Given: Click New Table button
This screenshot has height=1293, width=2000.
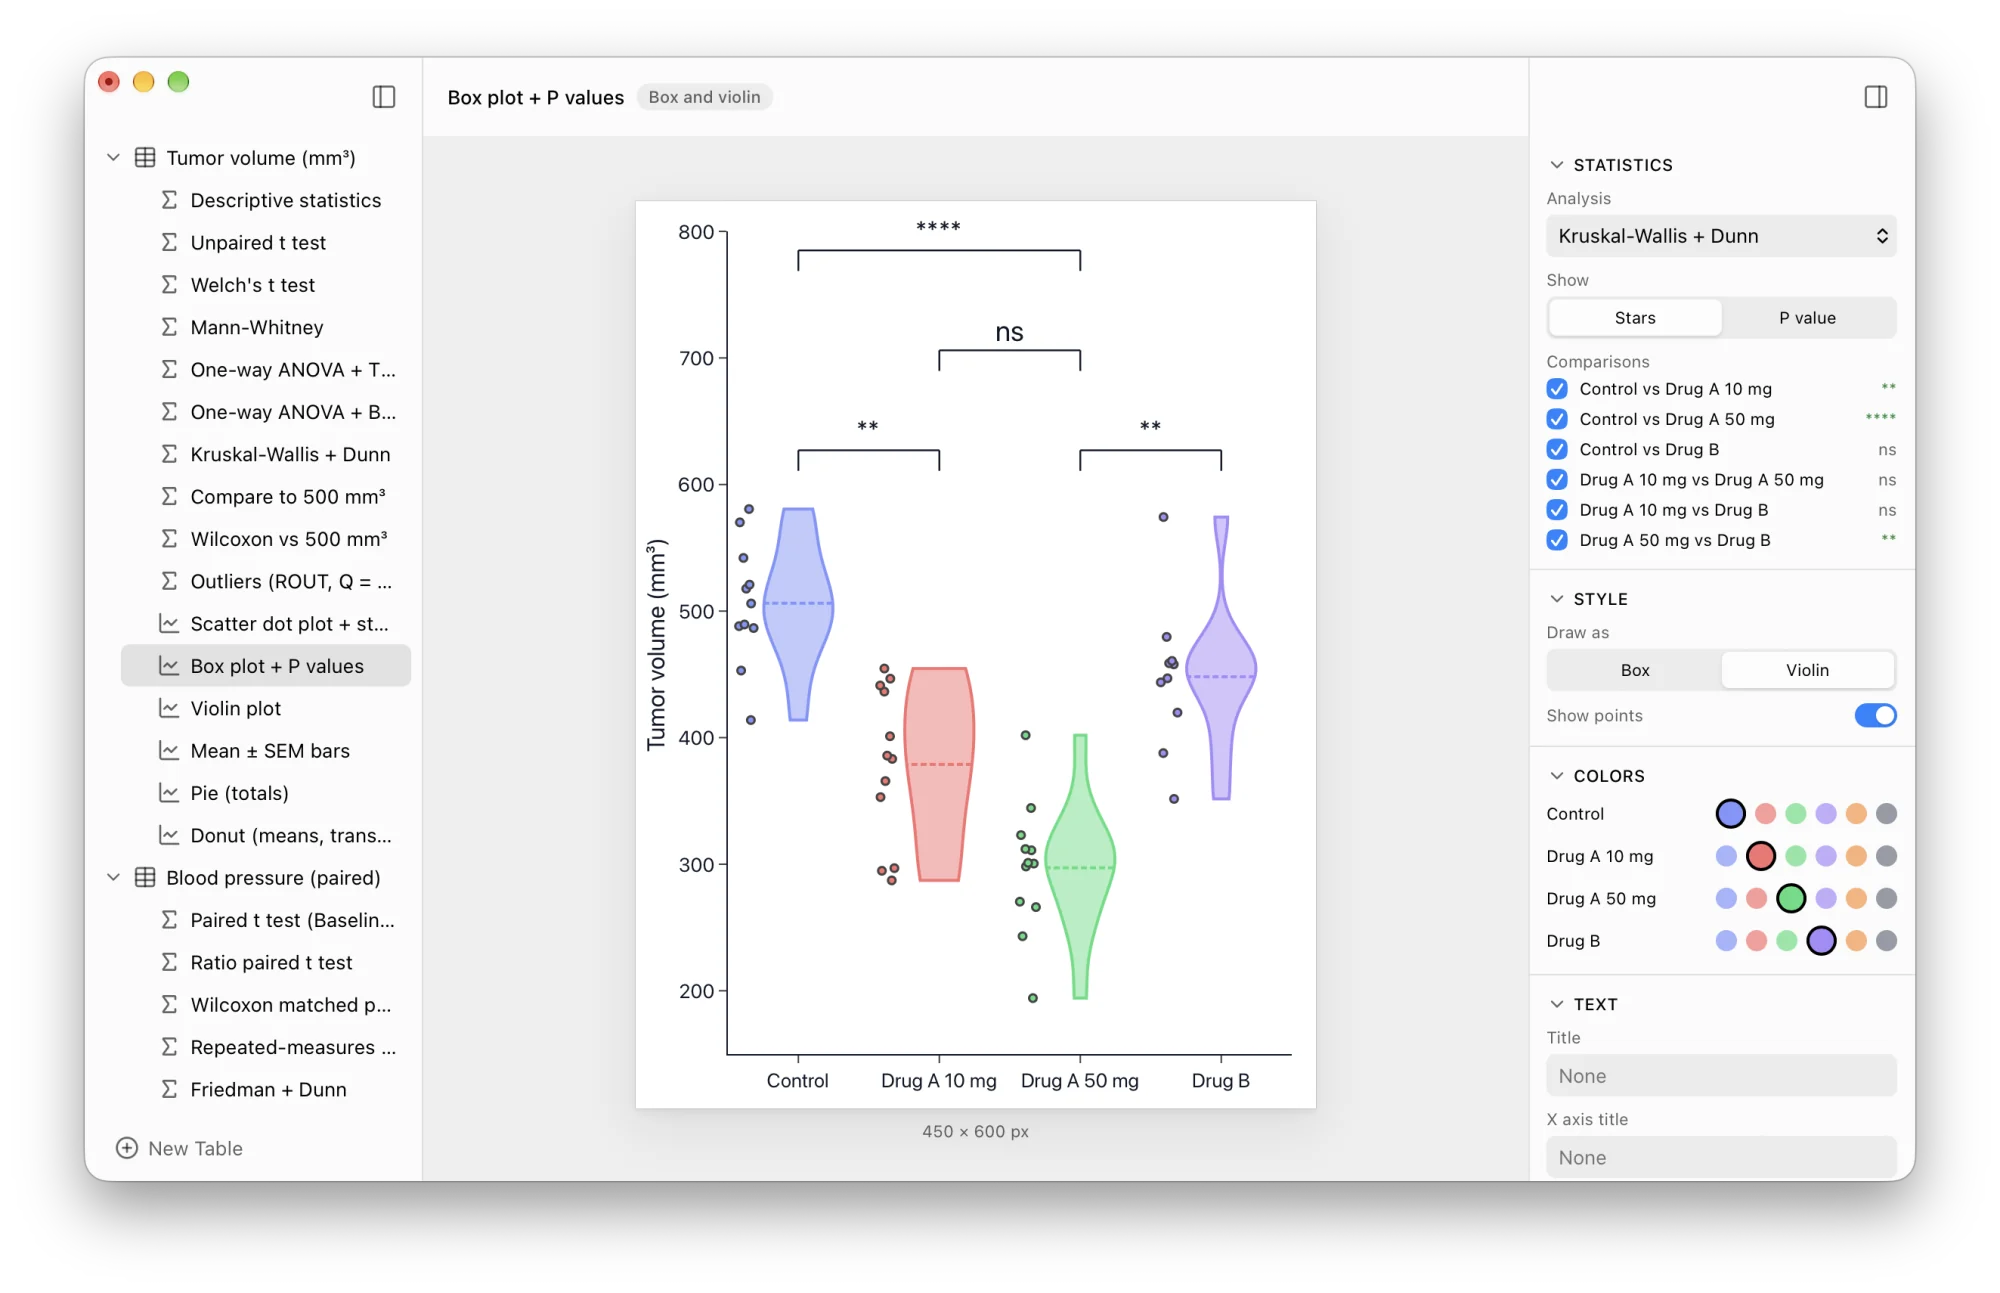Looking at the screenshot, I should [180, 1148].
